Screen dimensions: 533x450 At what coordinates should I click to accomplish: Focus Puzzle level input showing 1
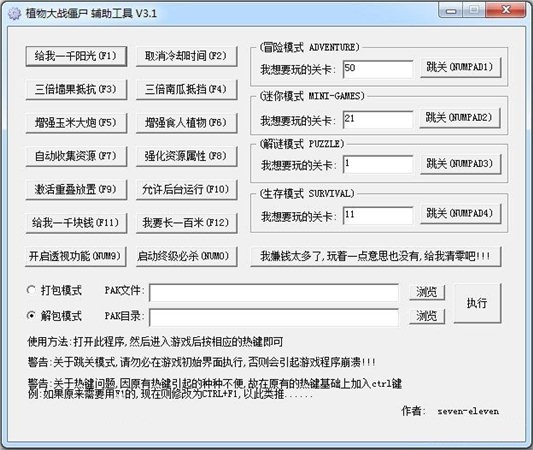[378, 165]
